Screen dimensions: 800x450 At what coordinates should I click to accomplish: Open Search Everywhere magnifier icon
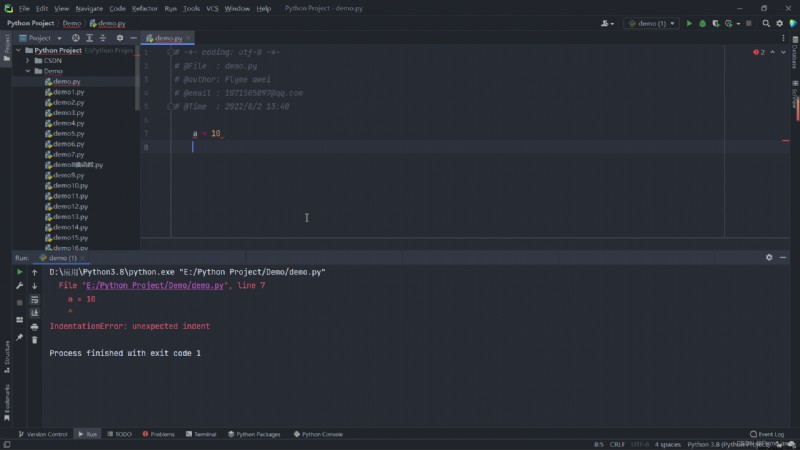coord(766,23)
